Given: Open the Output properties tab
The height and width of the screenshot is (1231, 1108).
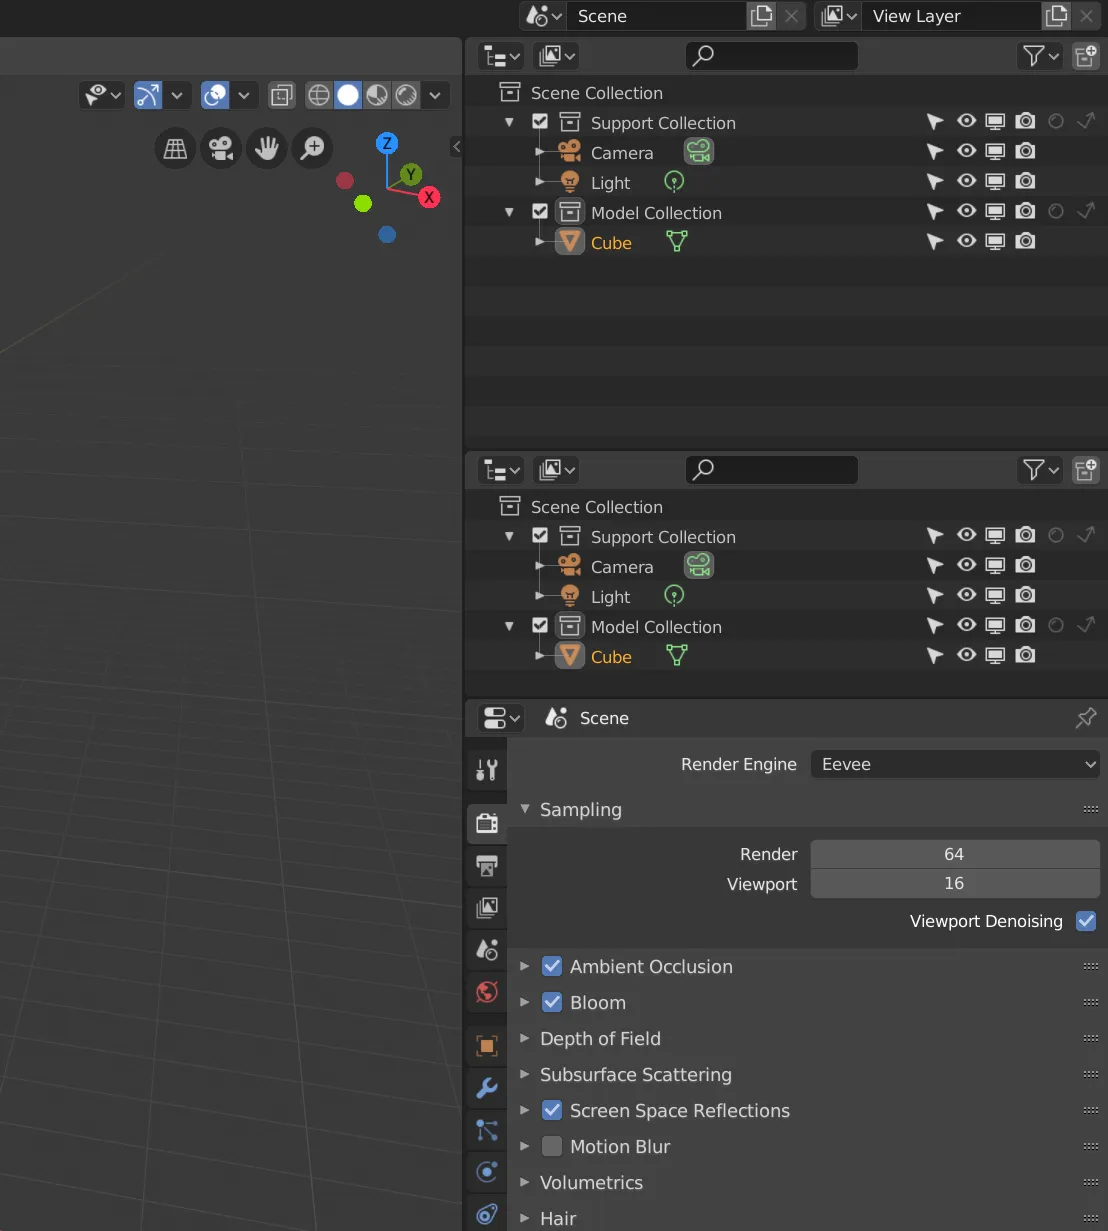Looking at the screenshot, I should (487, 866).
